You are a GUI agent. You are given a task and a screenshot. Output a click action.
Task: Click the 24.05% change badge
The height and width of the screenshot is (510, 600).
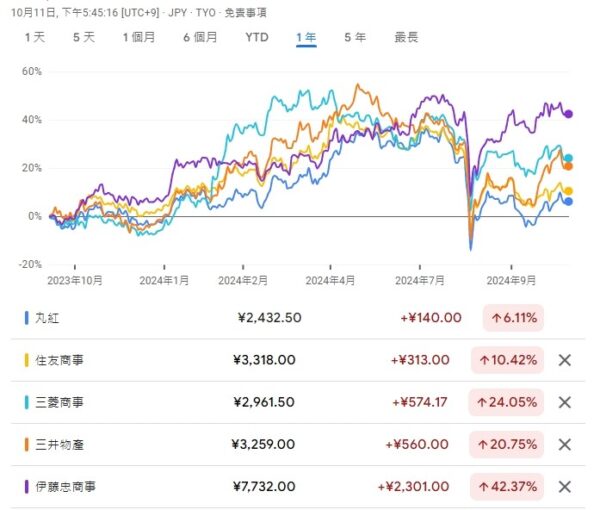coord(506,402)
